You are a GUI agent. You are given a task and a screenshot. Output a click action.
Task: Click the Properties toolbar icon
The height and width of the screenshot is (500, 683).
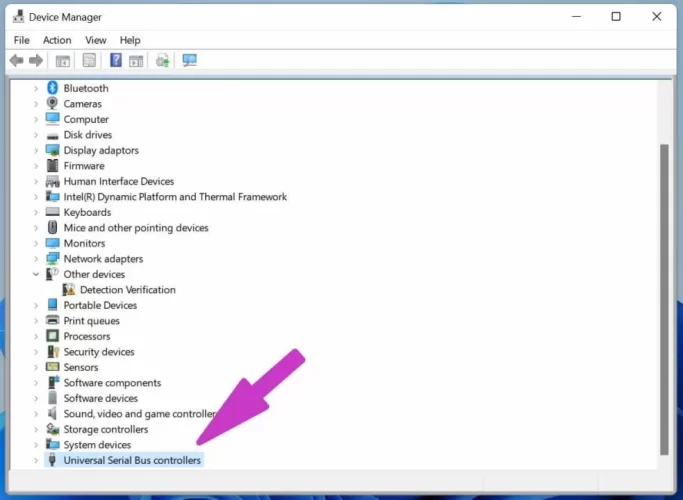tap(89, 61)
